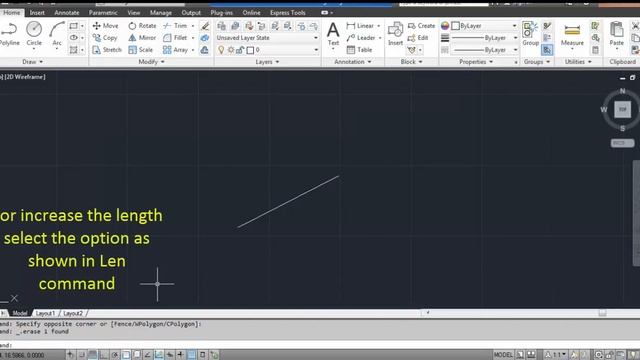This screenshot has height=360, width=640.
Task: Toggle layer on/off lightbulb in Layers
Action: [221, 50]
